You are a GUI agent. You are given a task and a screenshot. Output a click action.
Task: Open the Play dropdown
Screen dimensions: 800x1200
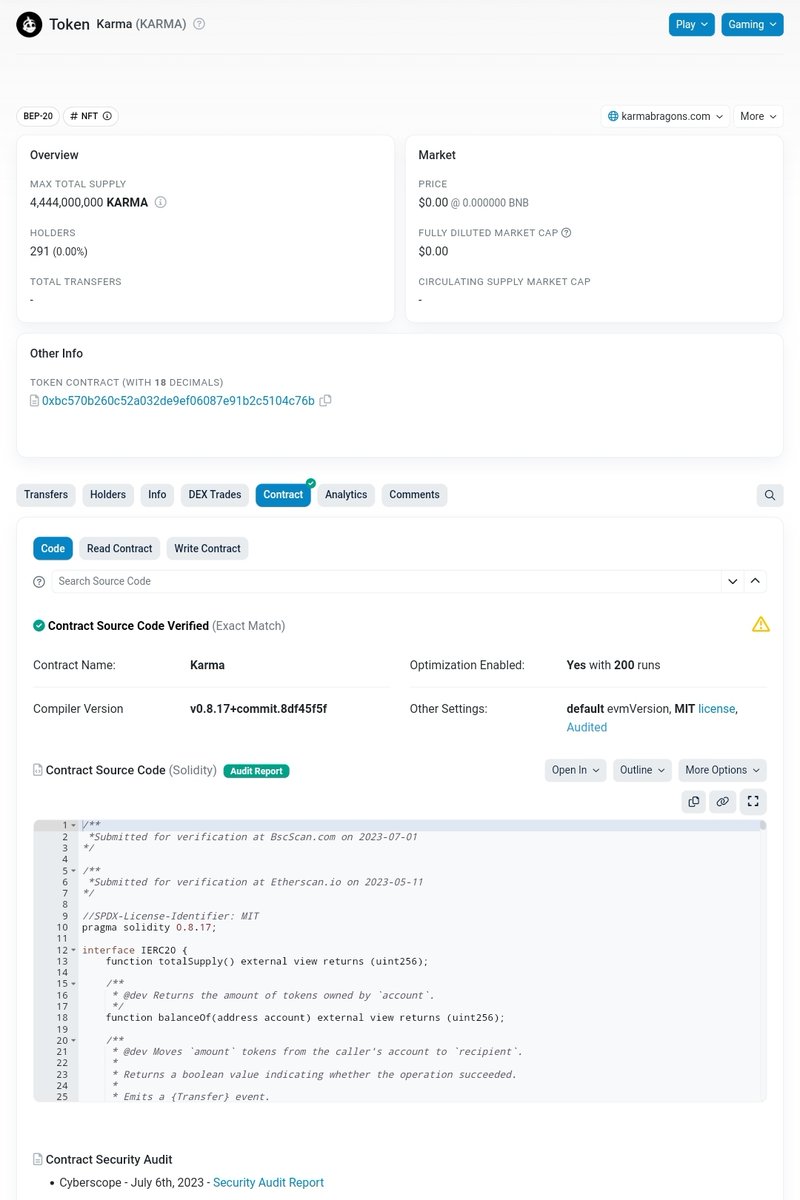click(692, 24)
